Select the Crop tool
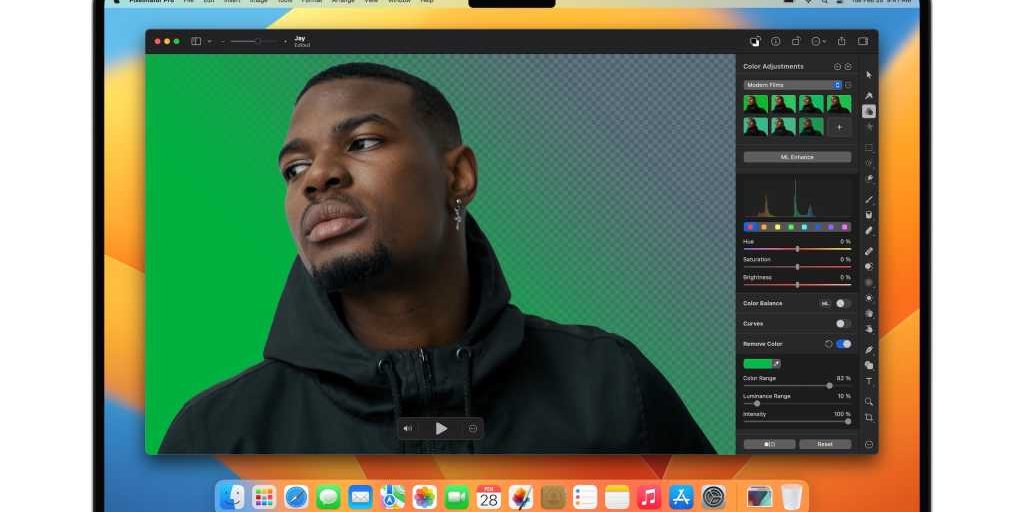This screenshot has height=512, width=1024. point(869,417)
